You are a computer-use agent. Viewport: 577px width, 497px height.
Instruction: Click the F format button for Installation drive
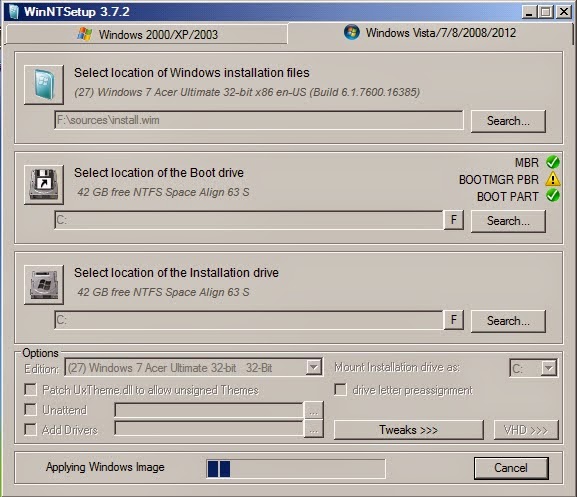point(454,320)
